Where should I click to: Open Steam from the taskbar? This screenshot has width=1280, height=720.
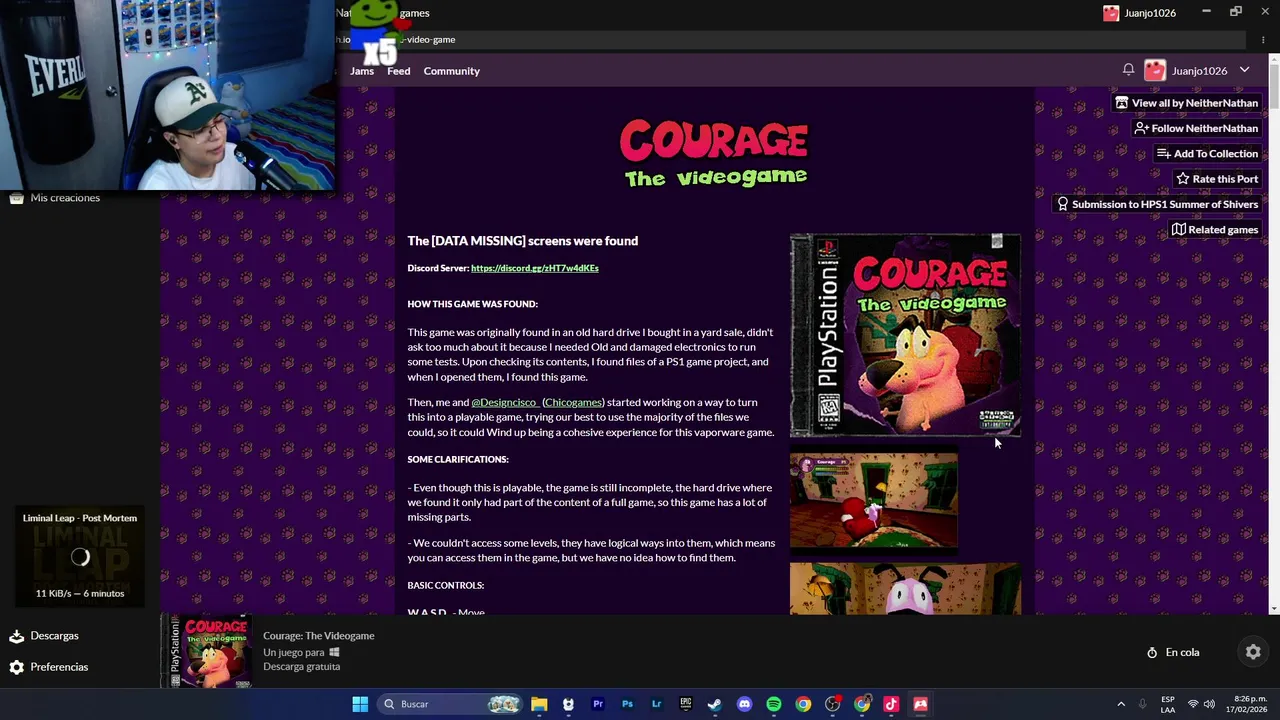(714, 704)
